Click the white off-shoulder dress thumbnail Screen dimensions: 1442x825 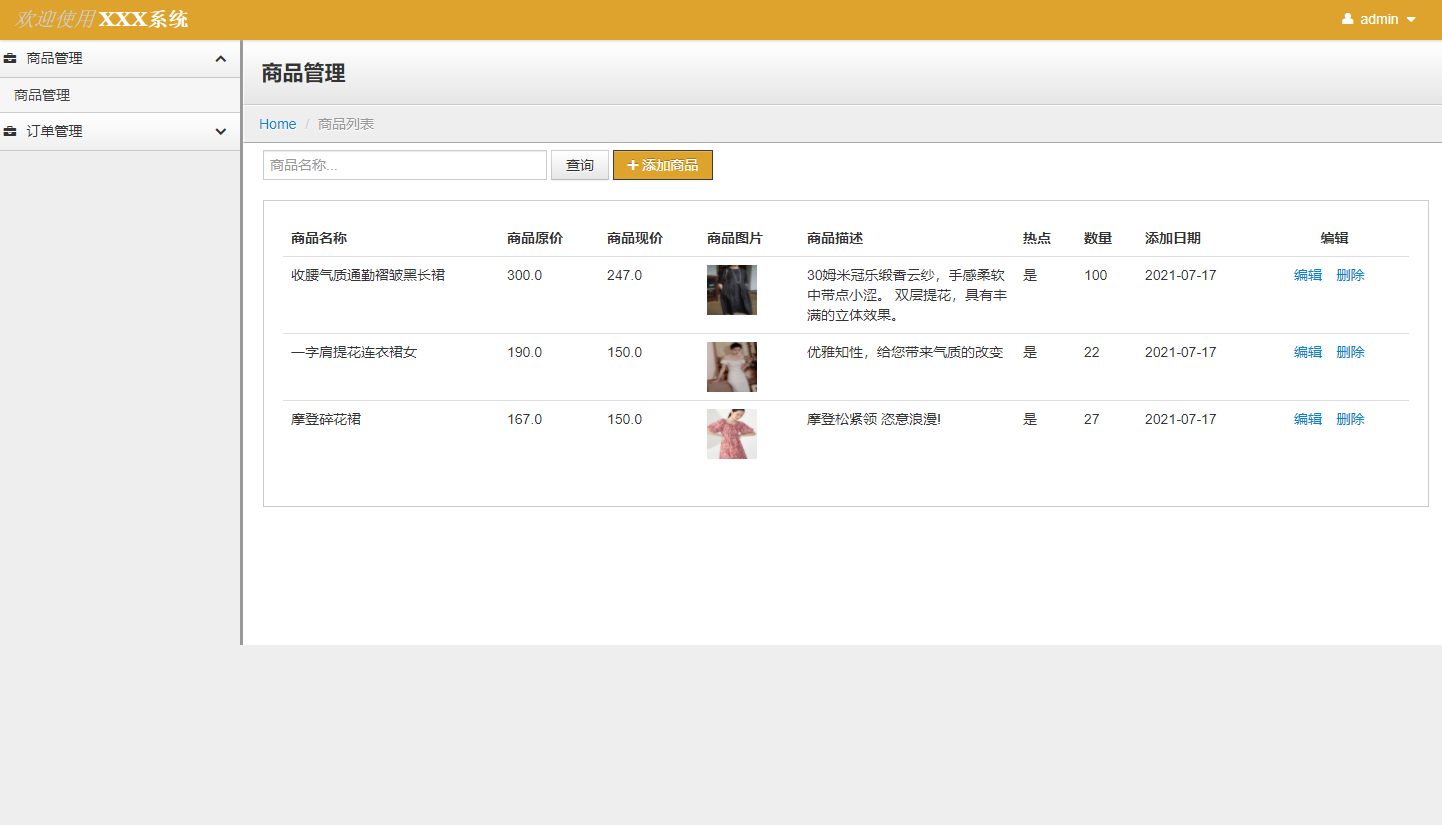pos(731,367)
